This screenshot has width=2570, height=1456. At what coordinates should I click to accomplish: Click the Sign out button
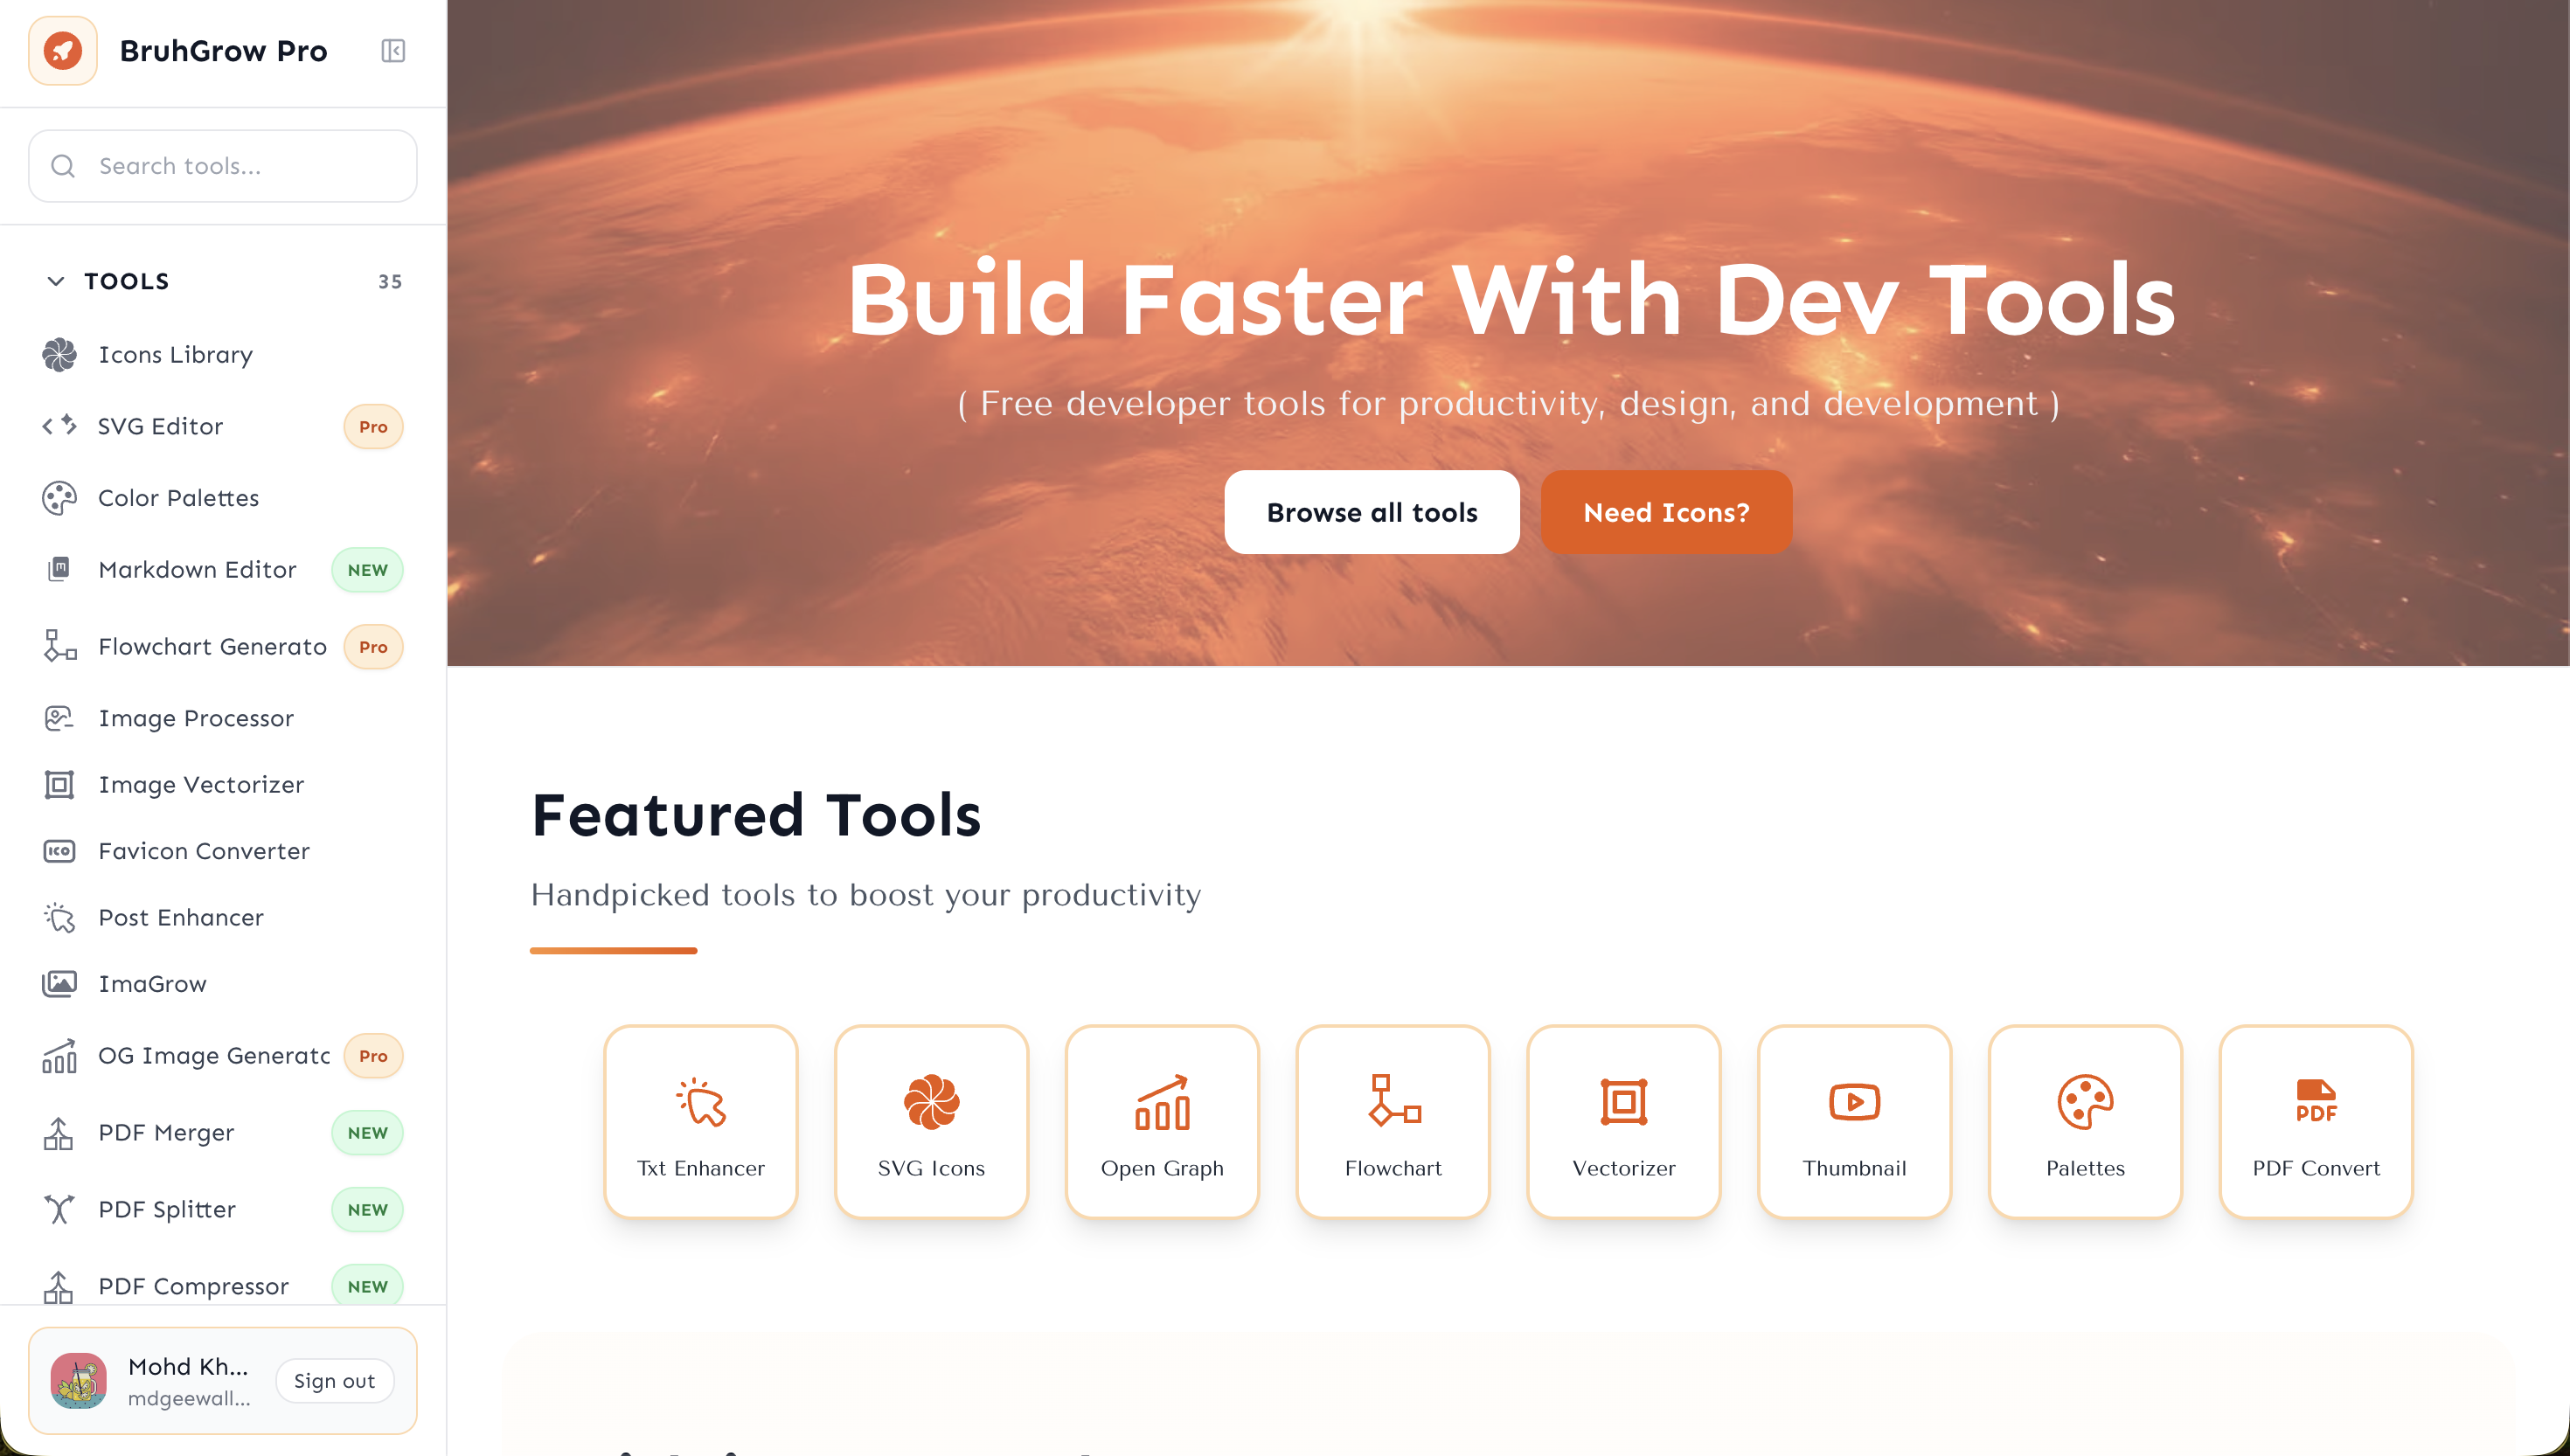(334, 1380)
